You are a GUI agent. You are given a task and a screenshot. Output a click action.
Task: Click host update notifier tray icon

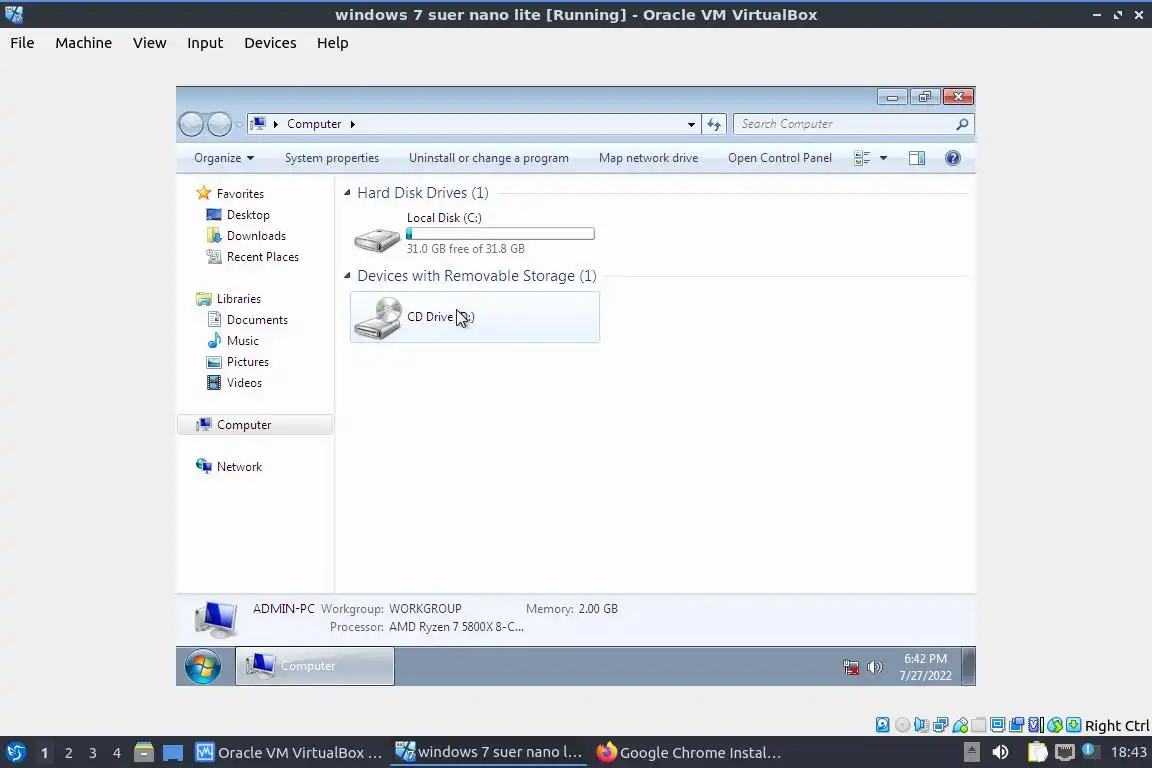coord(1090,751)
